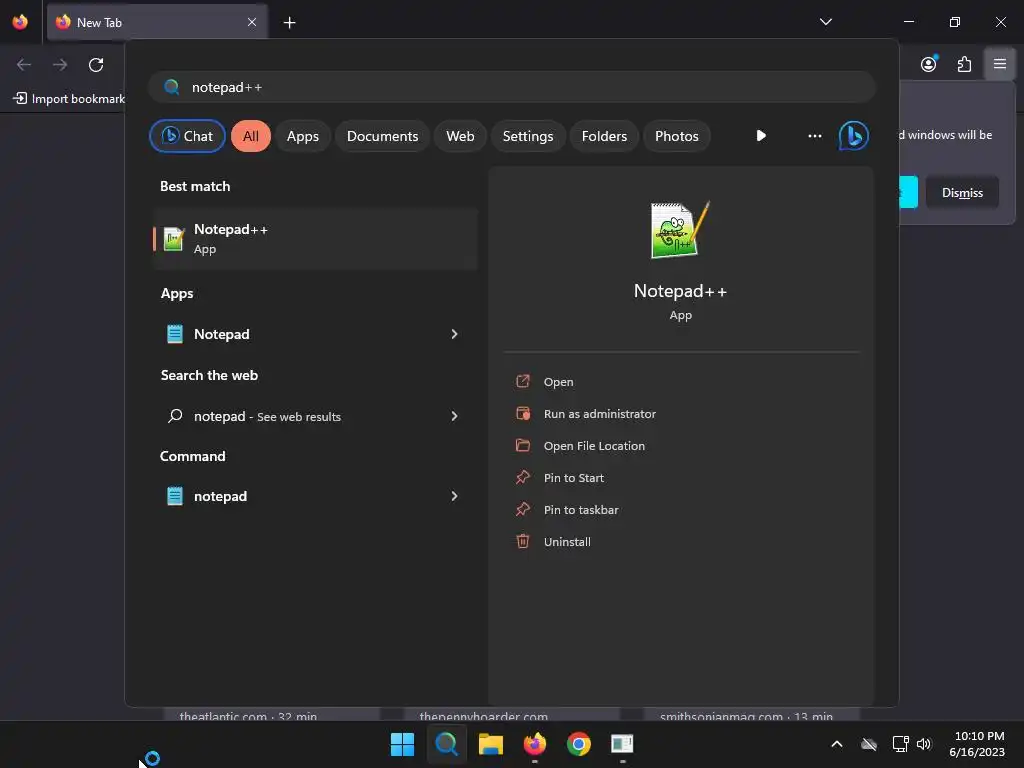Click the Bing icon beside search filters

[853, 136]
